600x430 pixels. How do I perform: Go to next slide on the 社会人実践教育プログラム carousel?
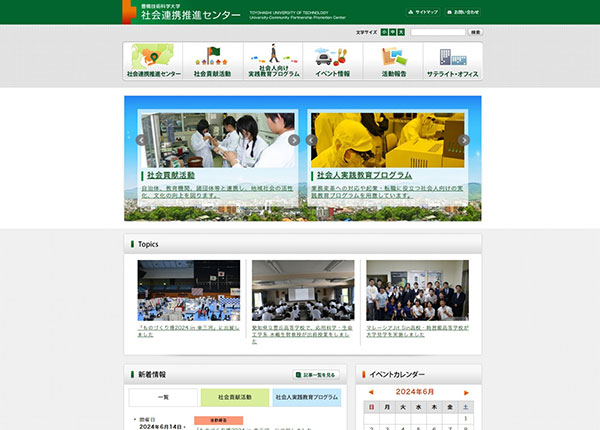click(x=464, y=140)
